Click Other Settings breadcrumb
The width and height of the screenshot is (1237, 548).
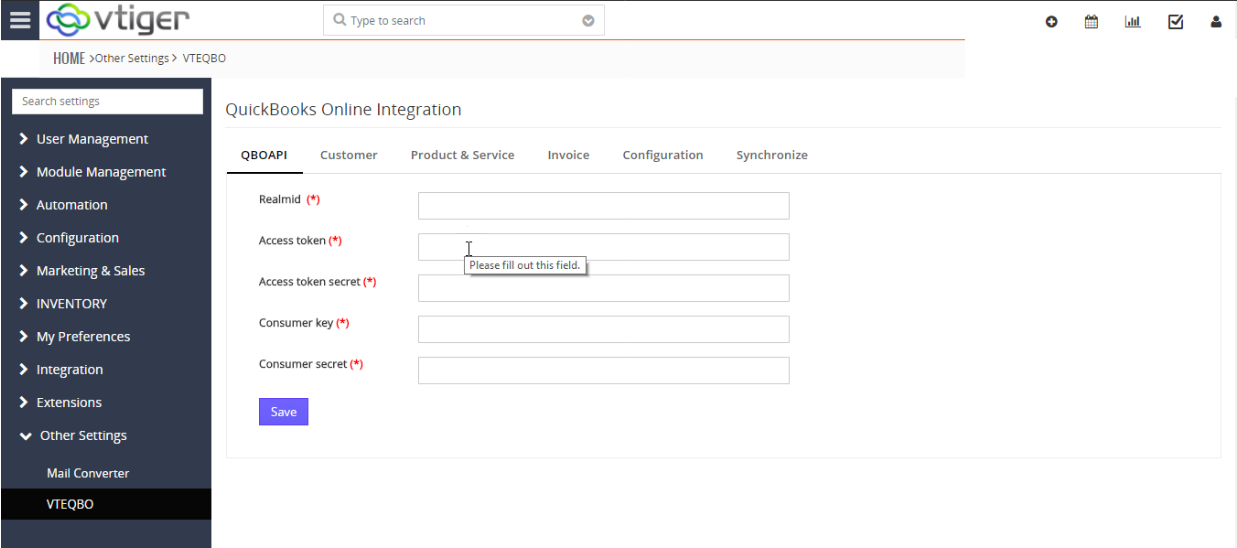coord(132,58)
